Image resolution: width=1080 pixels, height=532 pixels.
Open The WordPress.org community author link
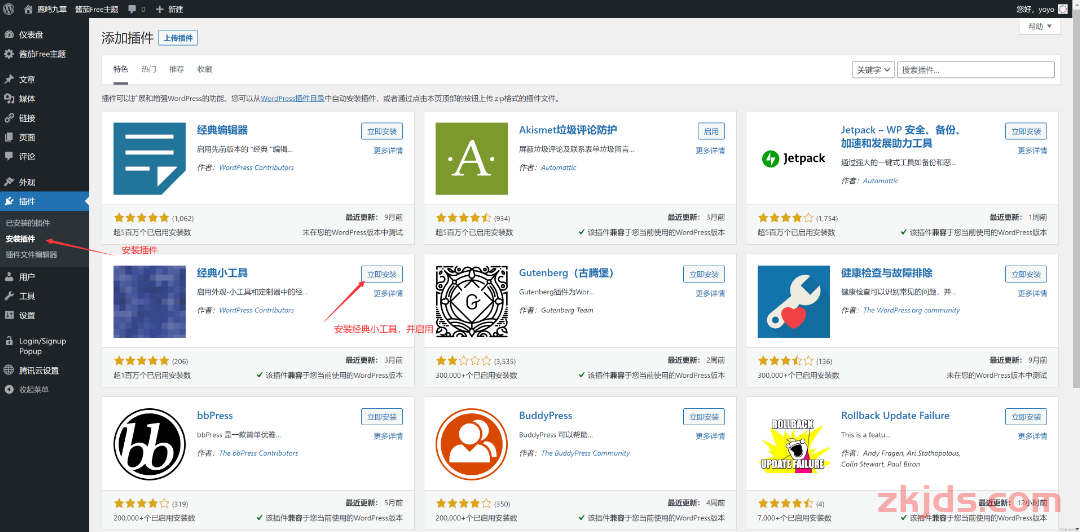[x=911, y=310]
